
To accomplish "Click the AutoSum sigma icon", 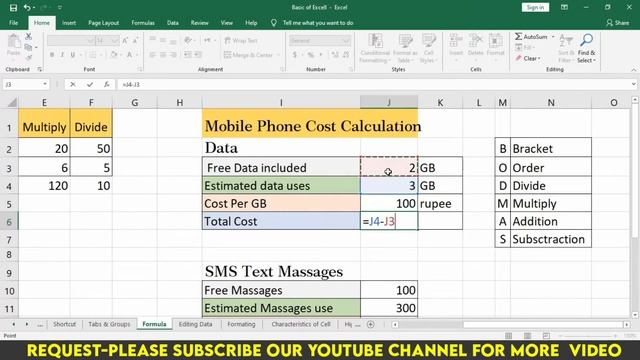I will coord(518,37).
